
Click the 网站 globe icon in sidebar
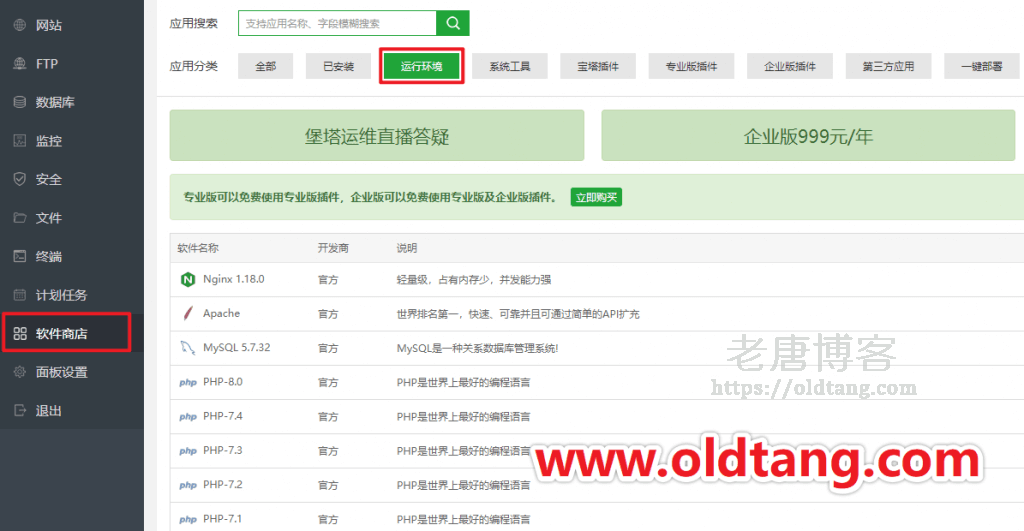pos(20,25)
